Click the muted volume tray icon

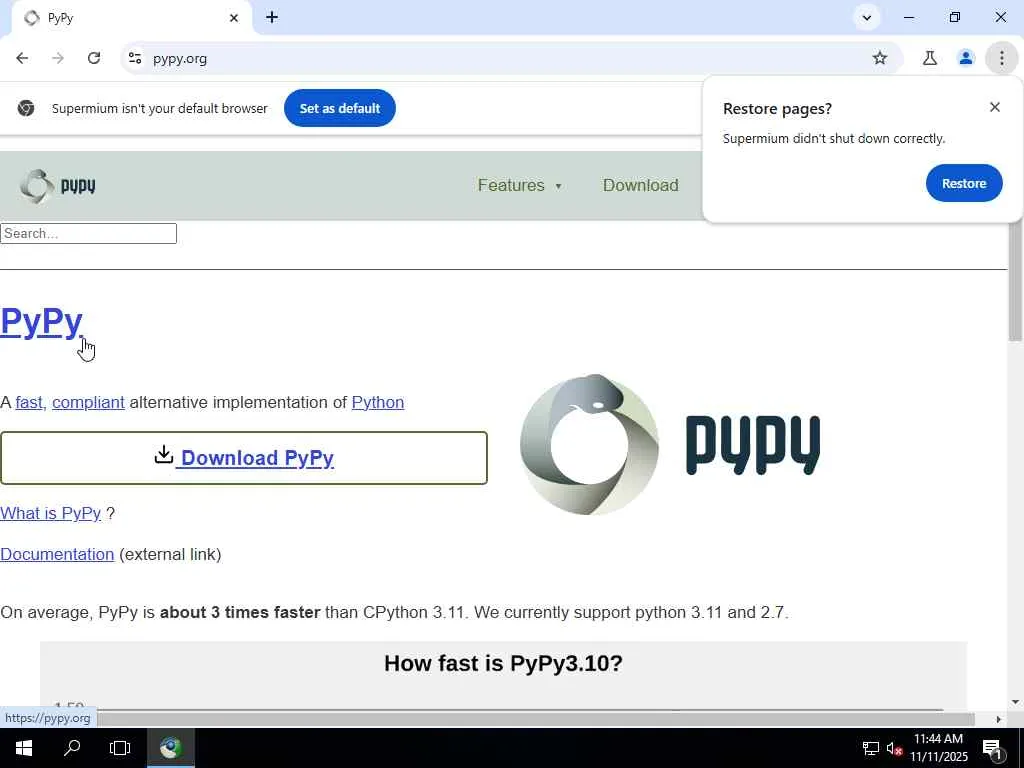pos(895,748)
